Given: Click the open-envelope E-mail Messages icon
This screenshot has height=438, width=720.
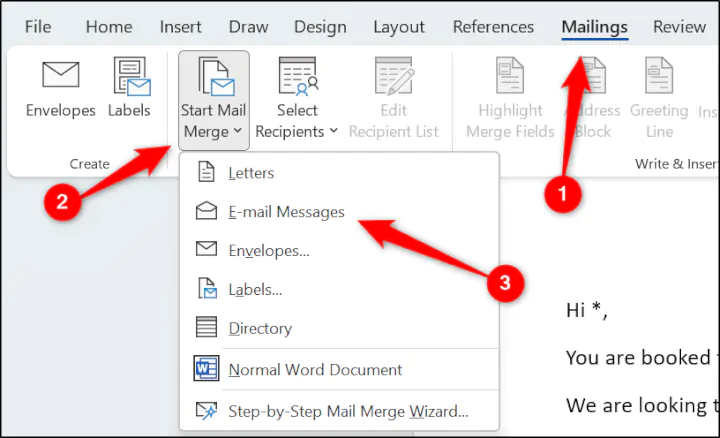Looking at the screenshot, I should pos(206,211).
